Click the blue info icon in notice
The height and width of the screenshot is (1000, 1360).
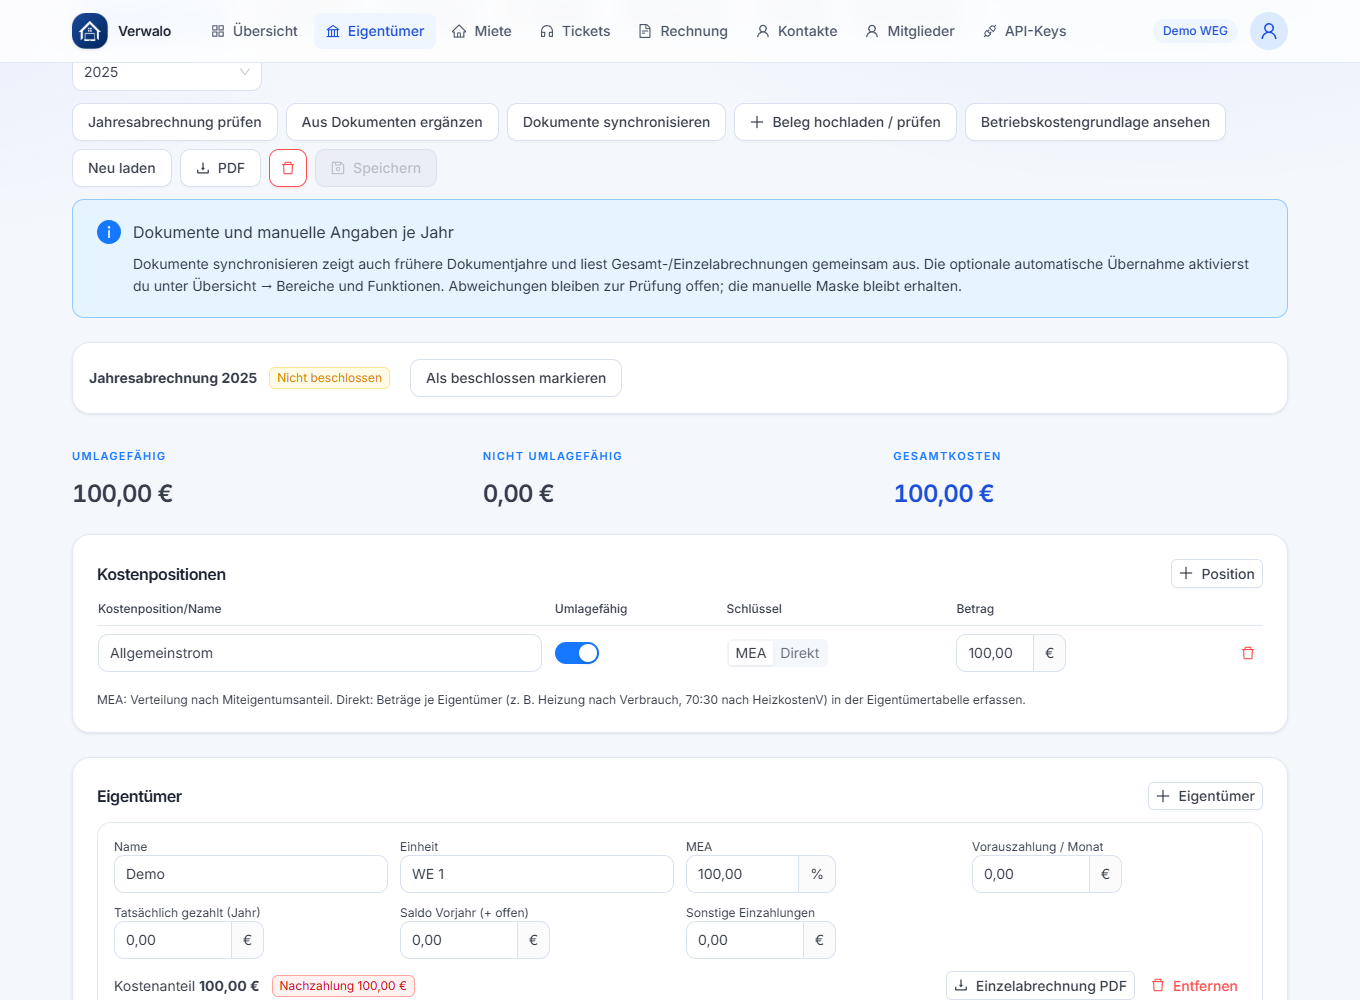tap(109, 232)
